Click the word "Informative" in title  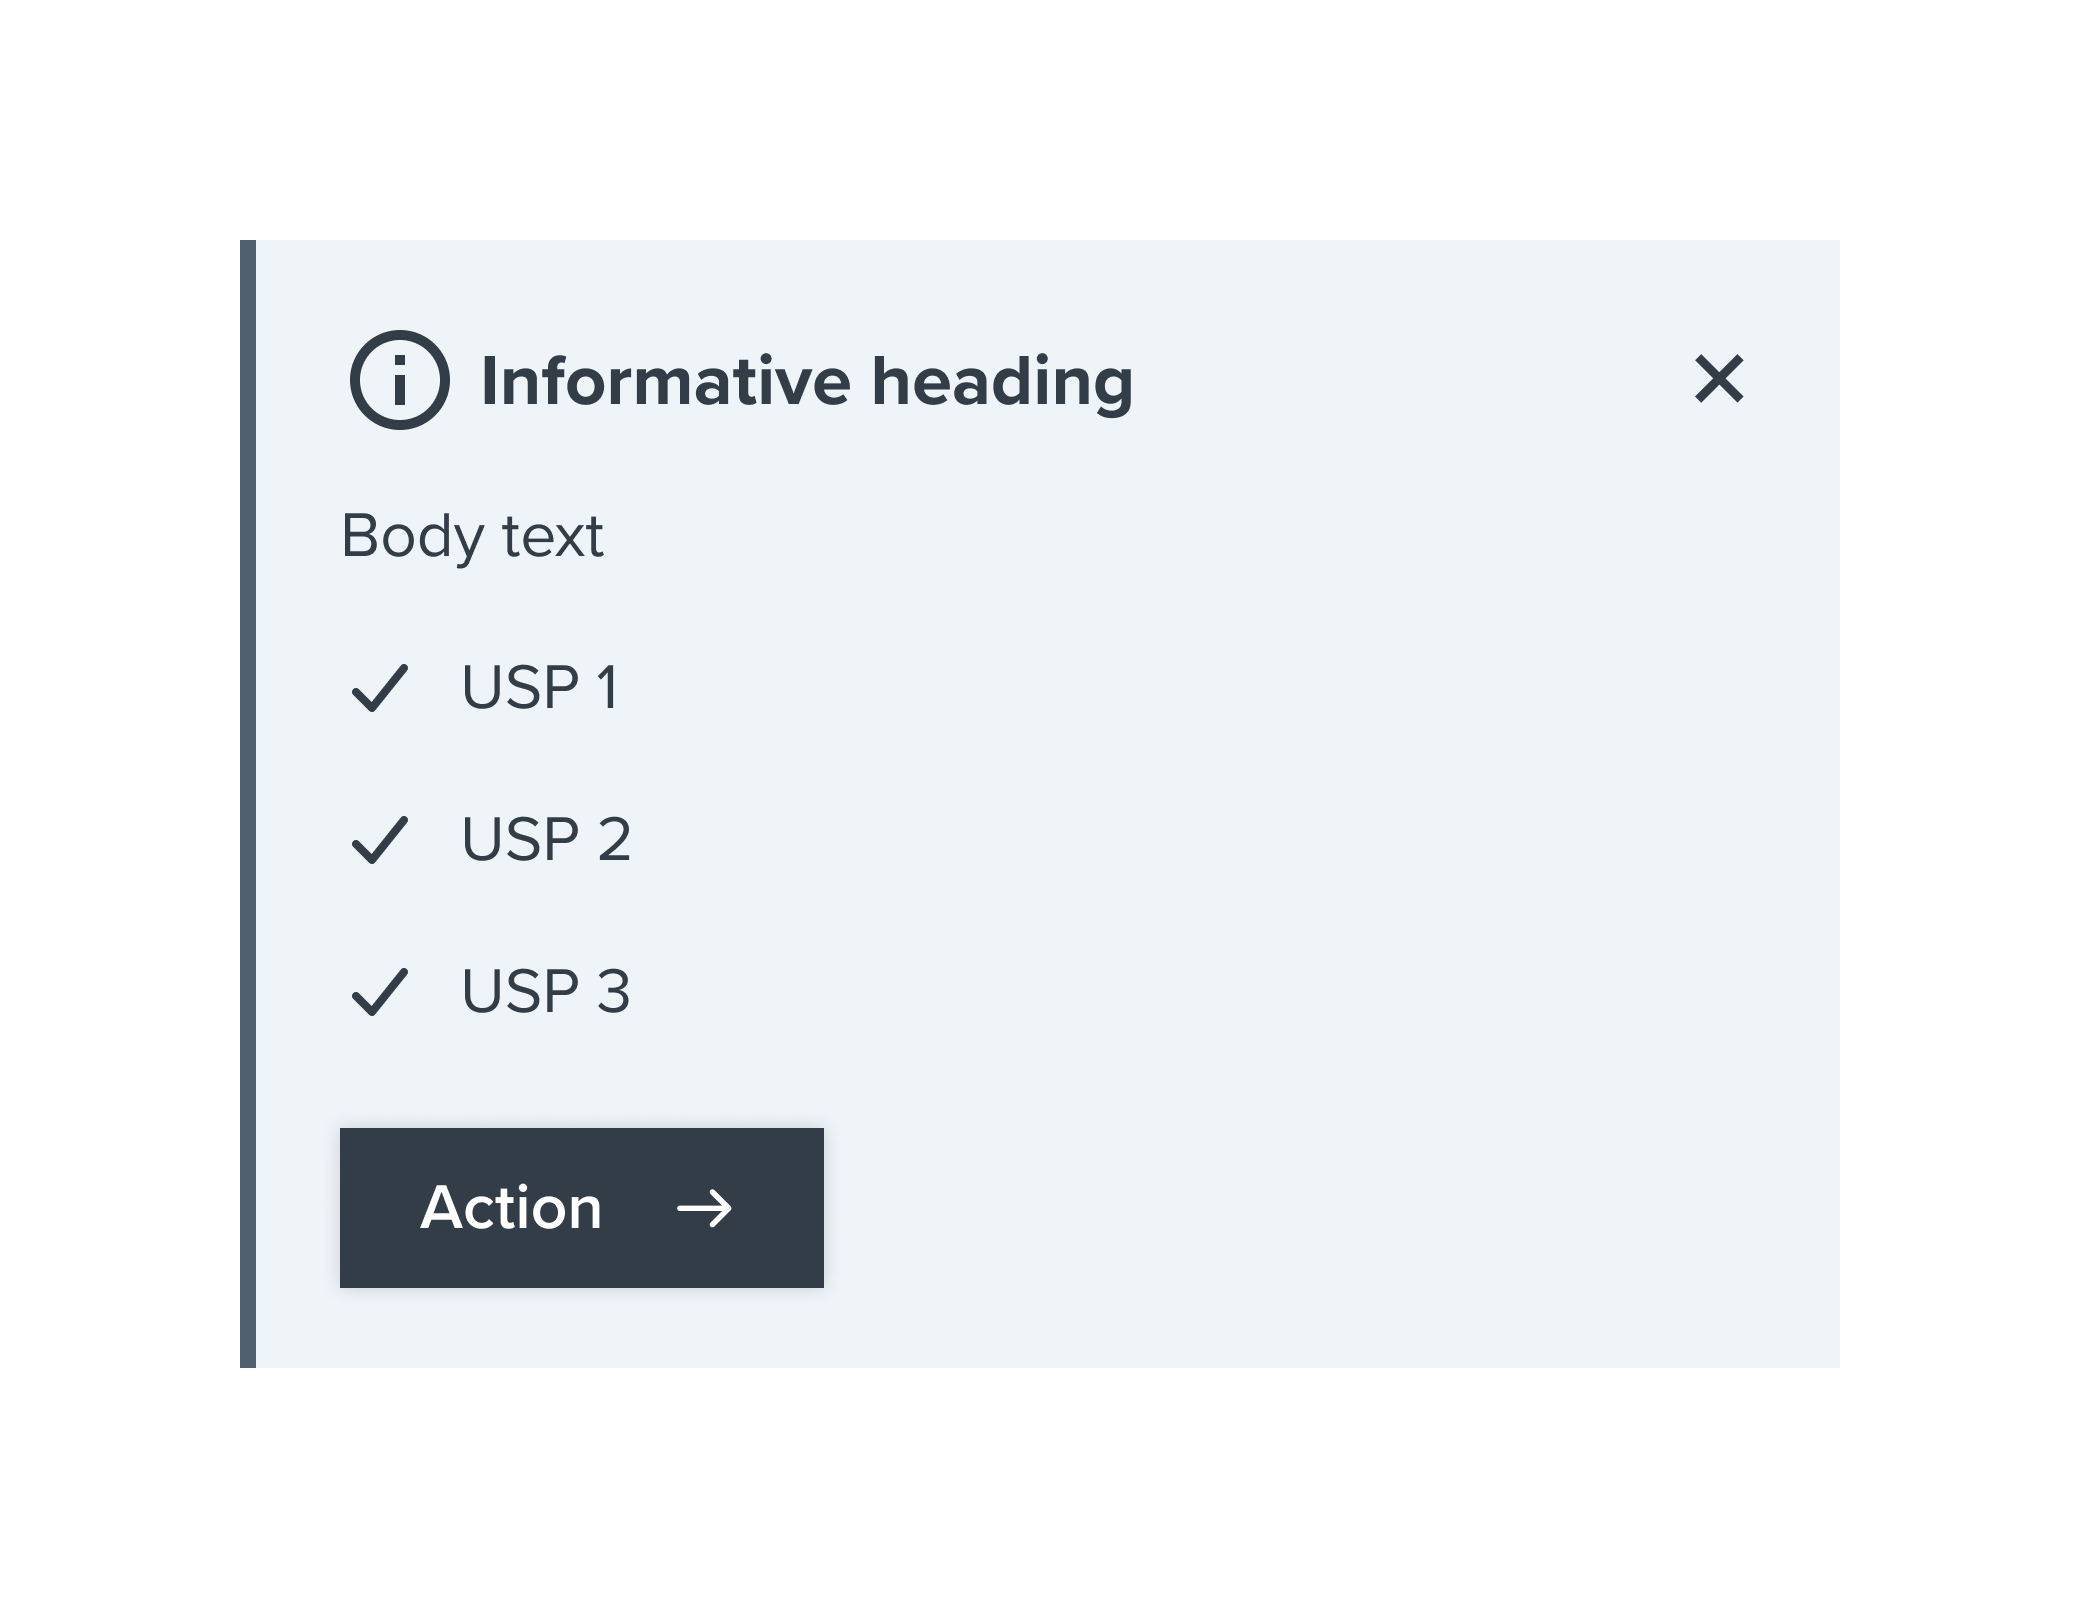pyautogui.click(x=666, y=381)
